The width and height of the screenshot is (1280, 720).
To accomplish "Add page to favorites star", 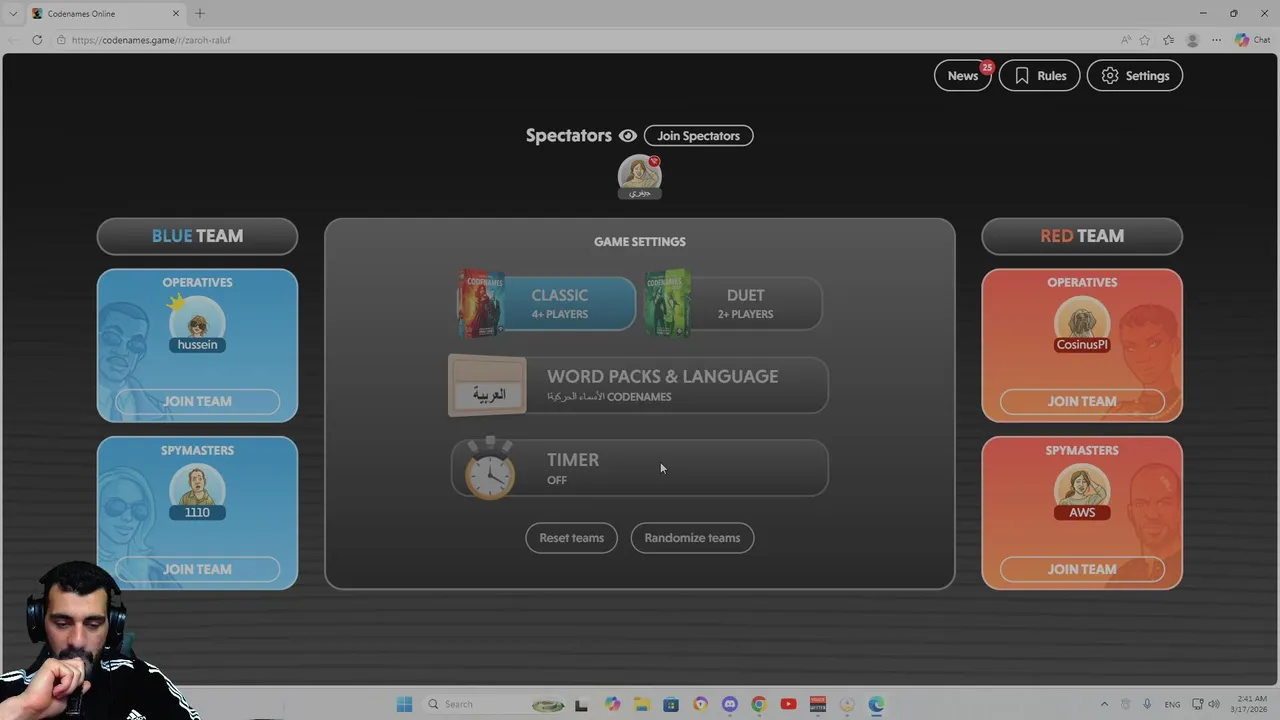I will pos(1145,40).
